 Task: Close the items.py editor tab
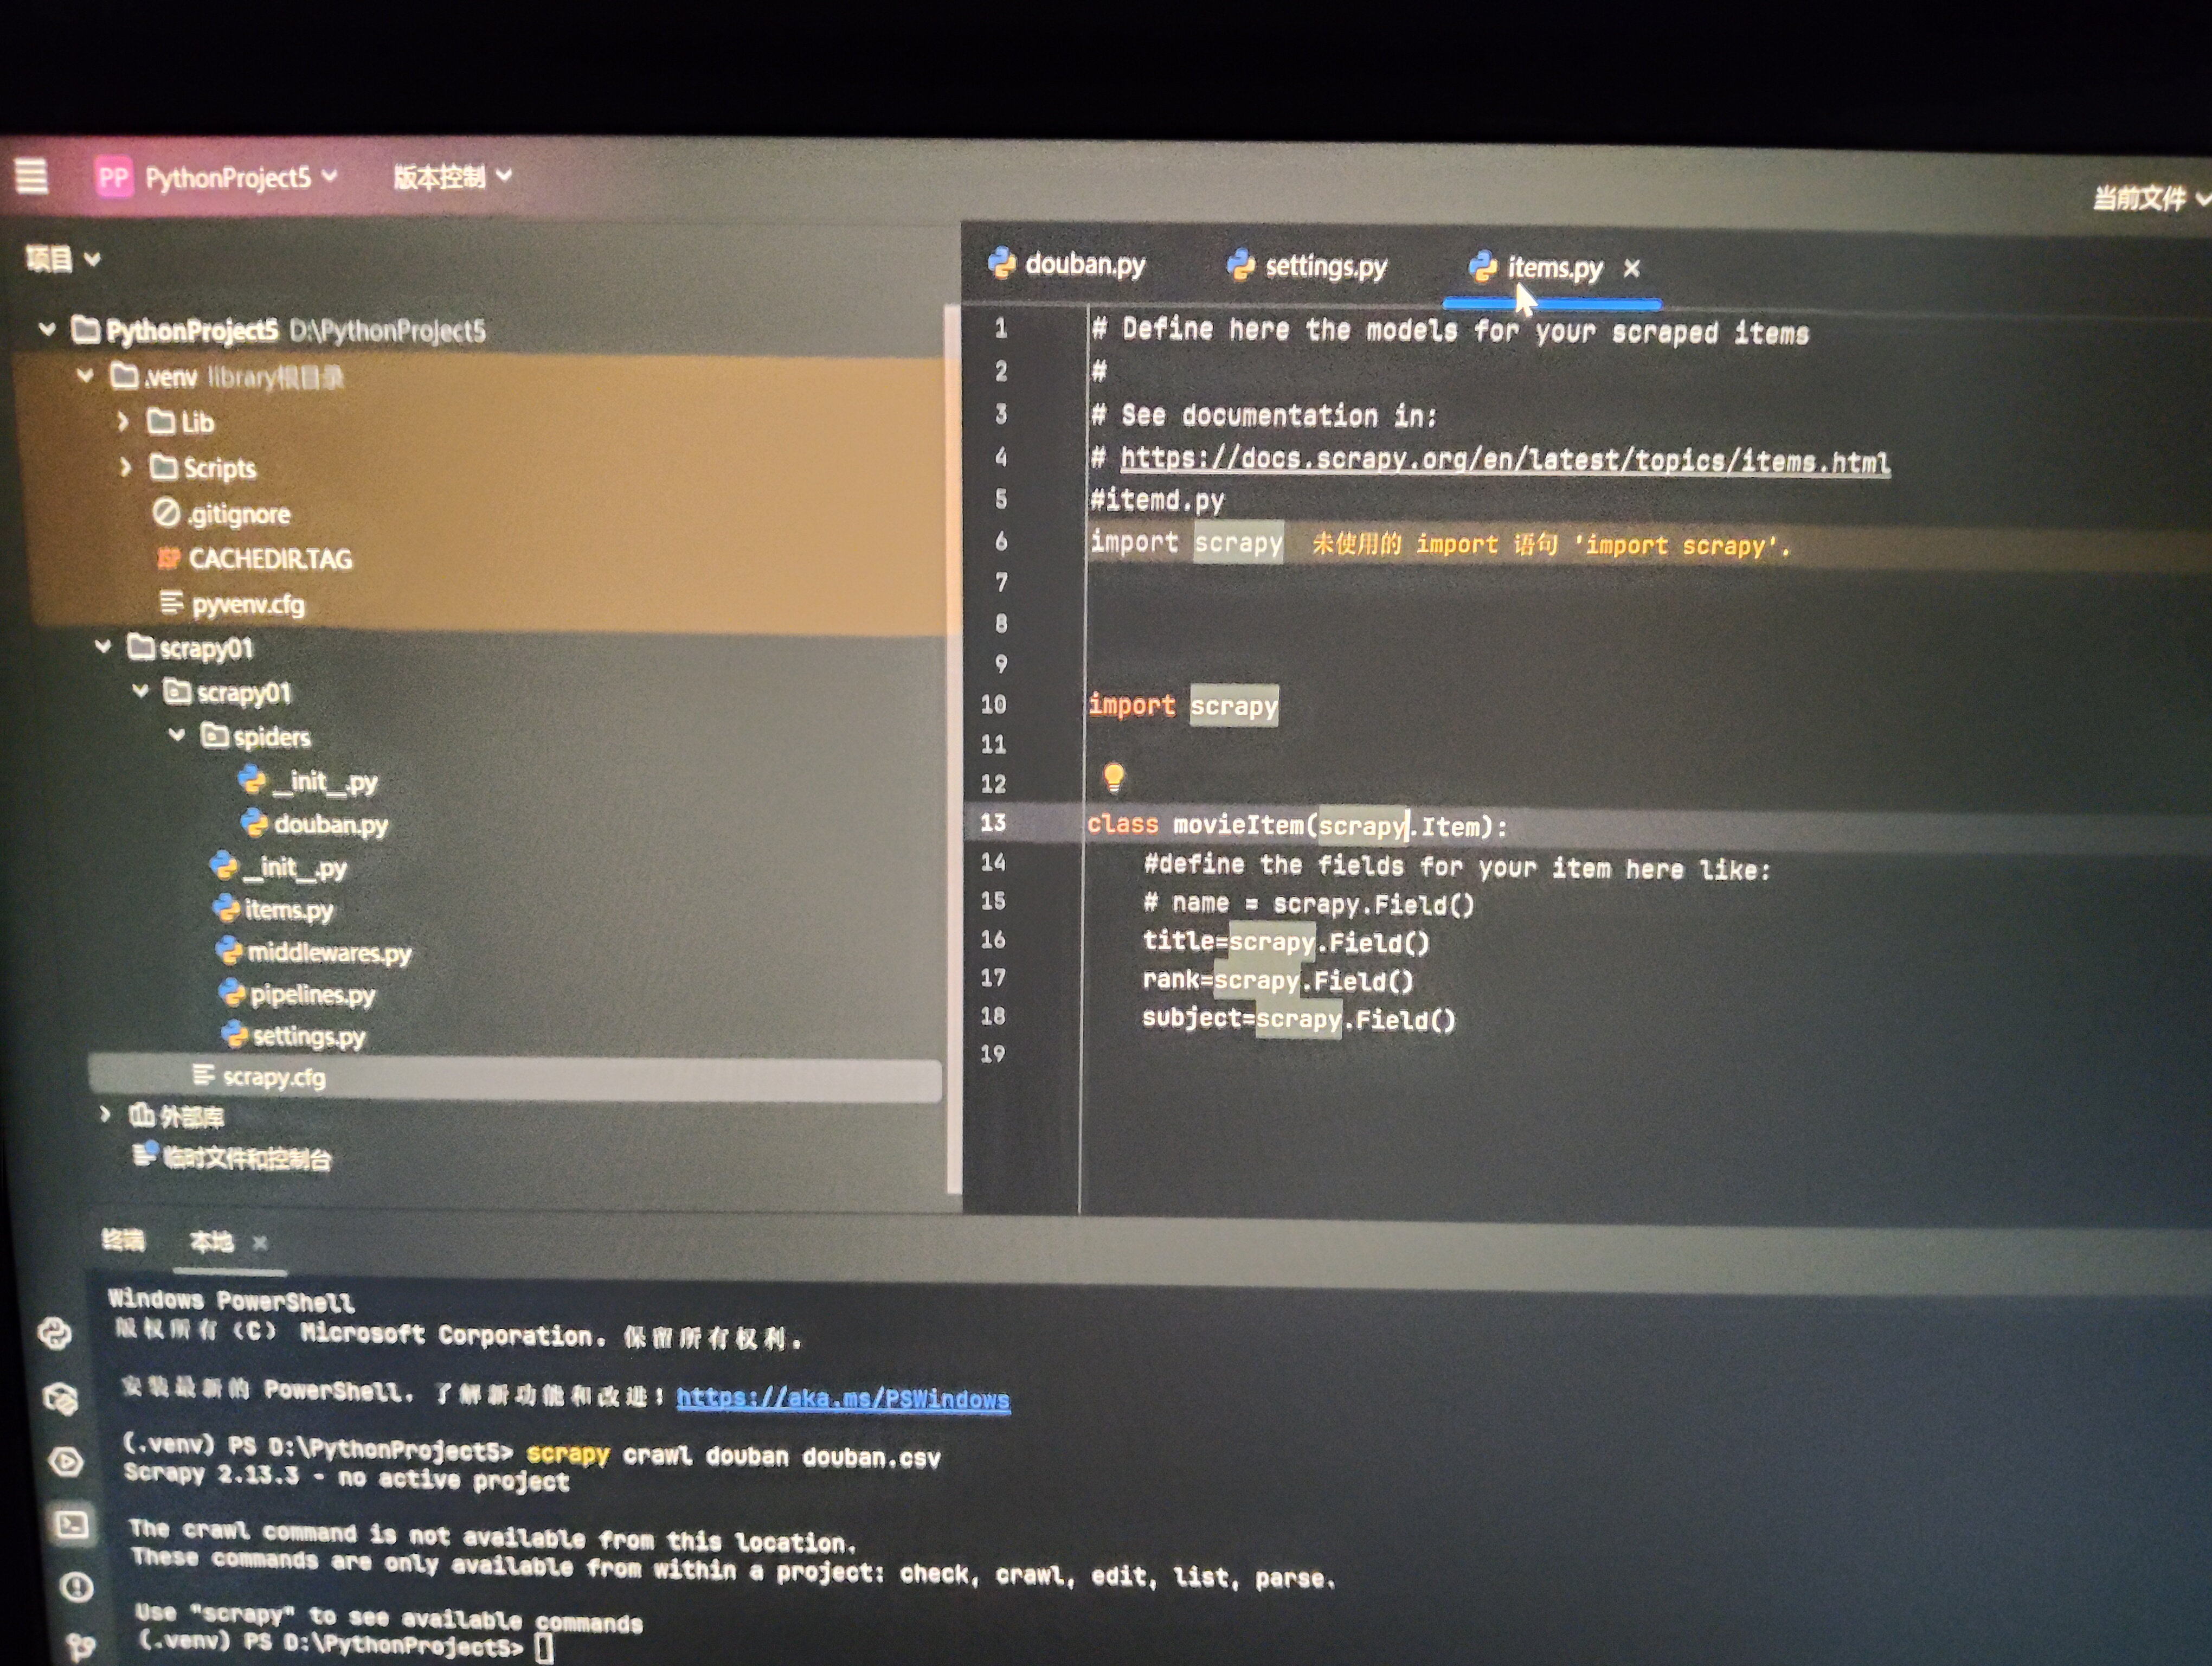point(1631,268)
